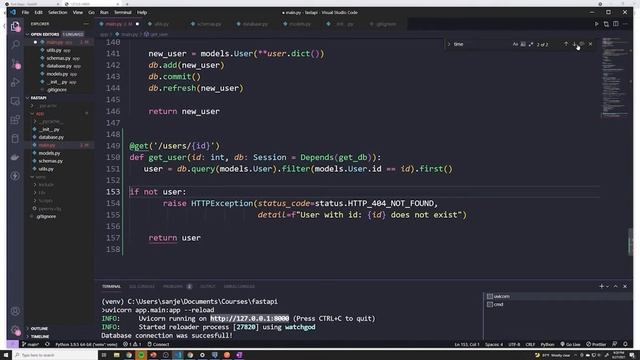
Task: Click the Go Live status bar button
Action: (x=570, y=344)
